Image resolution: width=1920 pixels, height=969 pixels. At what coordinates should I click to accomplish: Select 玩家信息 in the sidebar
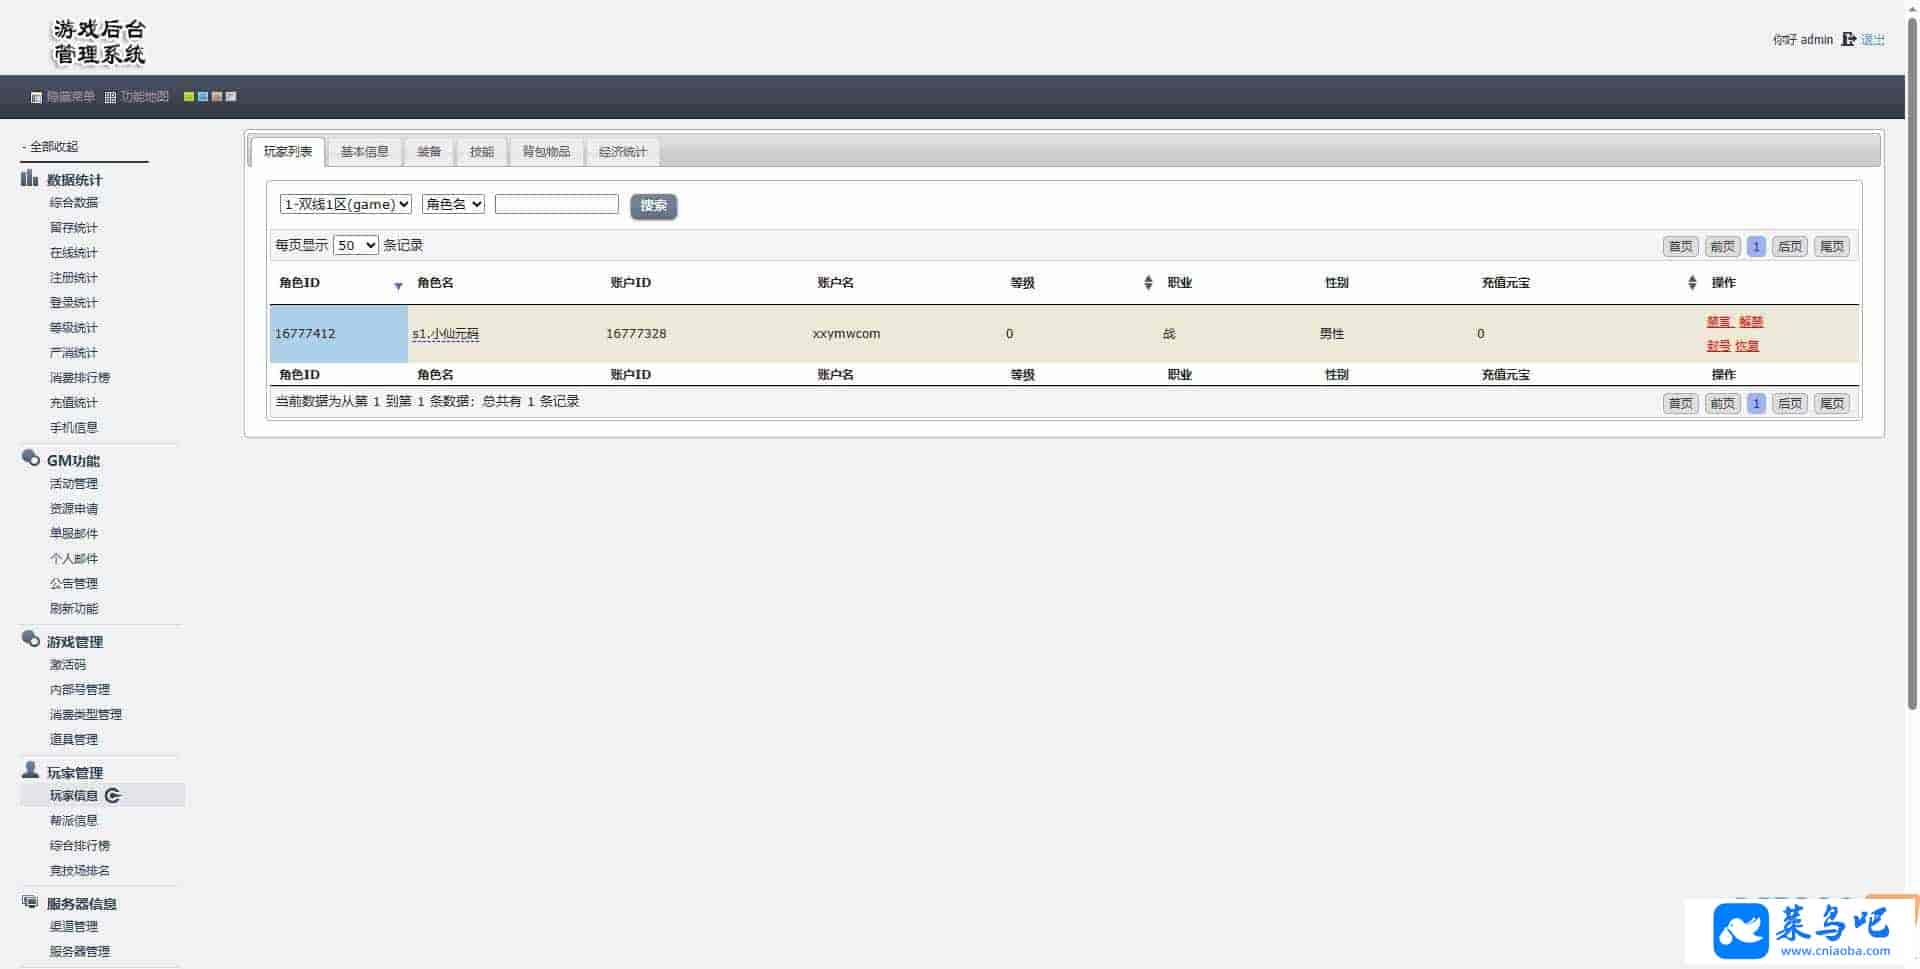click(x=74, y=796)
